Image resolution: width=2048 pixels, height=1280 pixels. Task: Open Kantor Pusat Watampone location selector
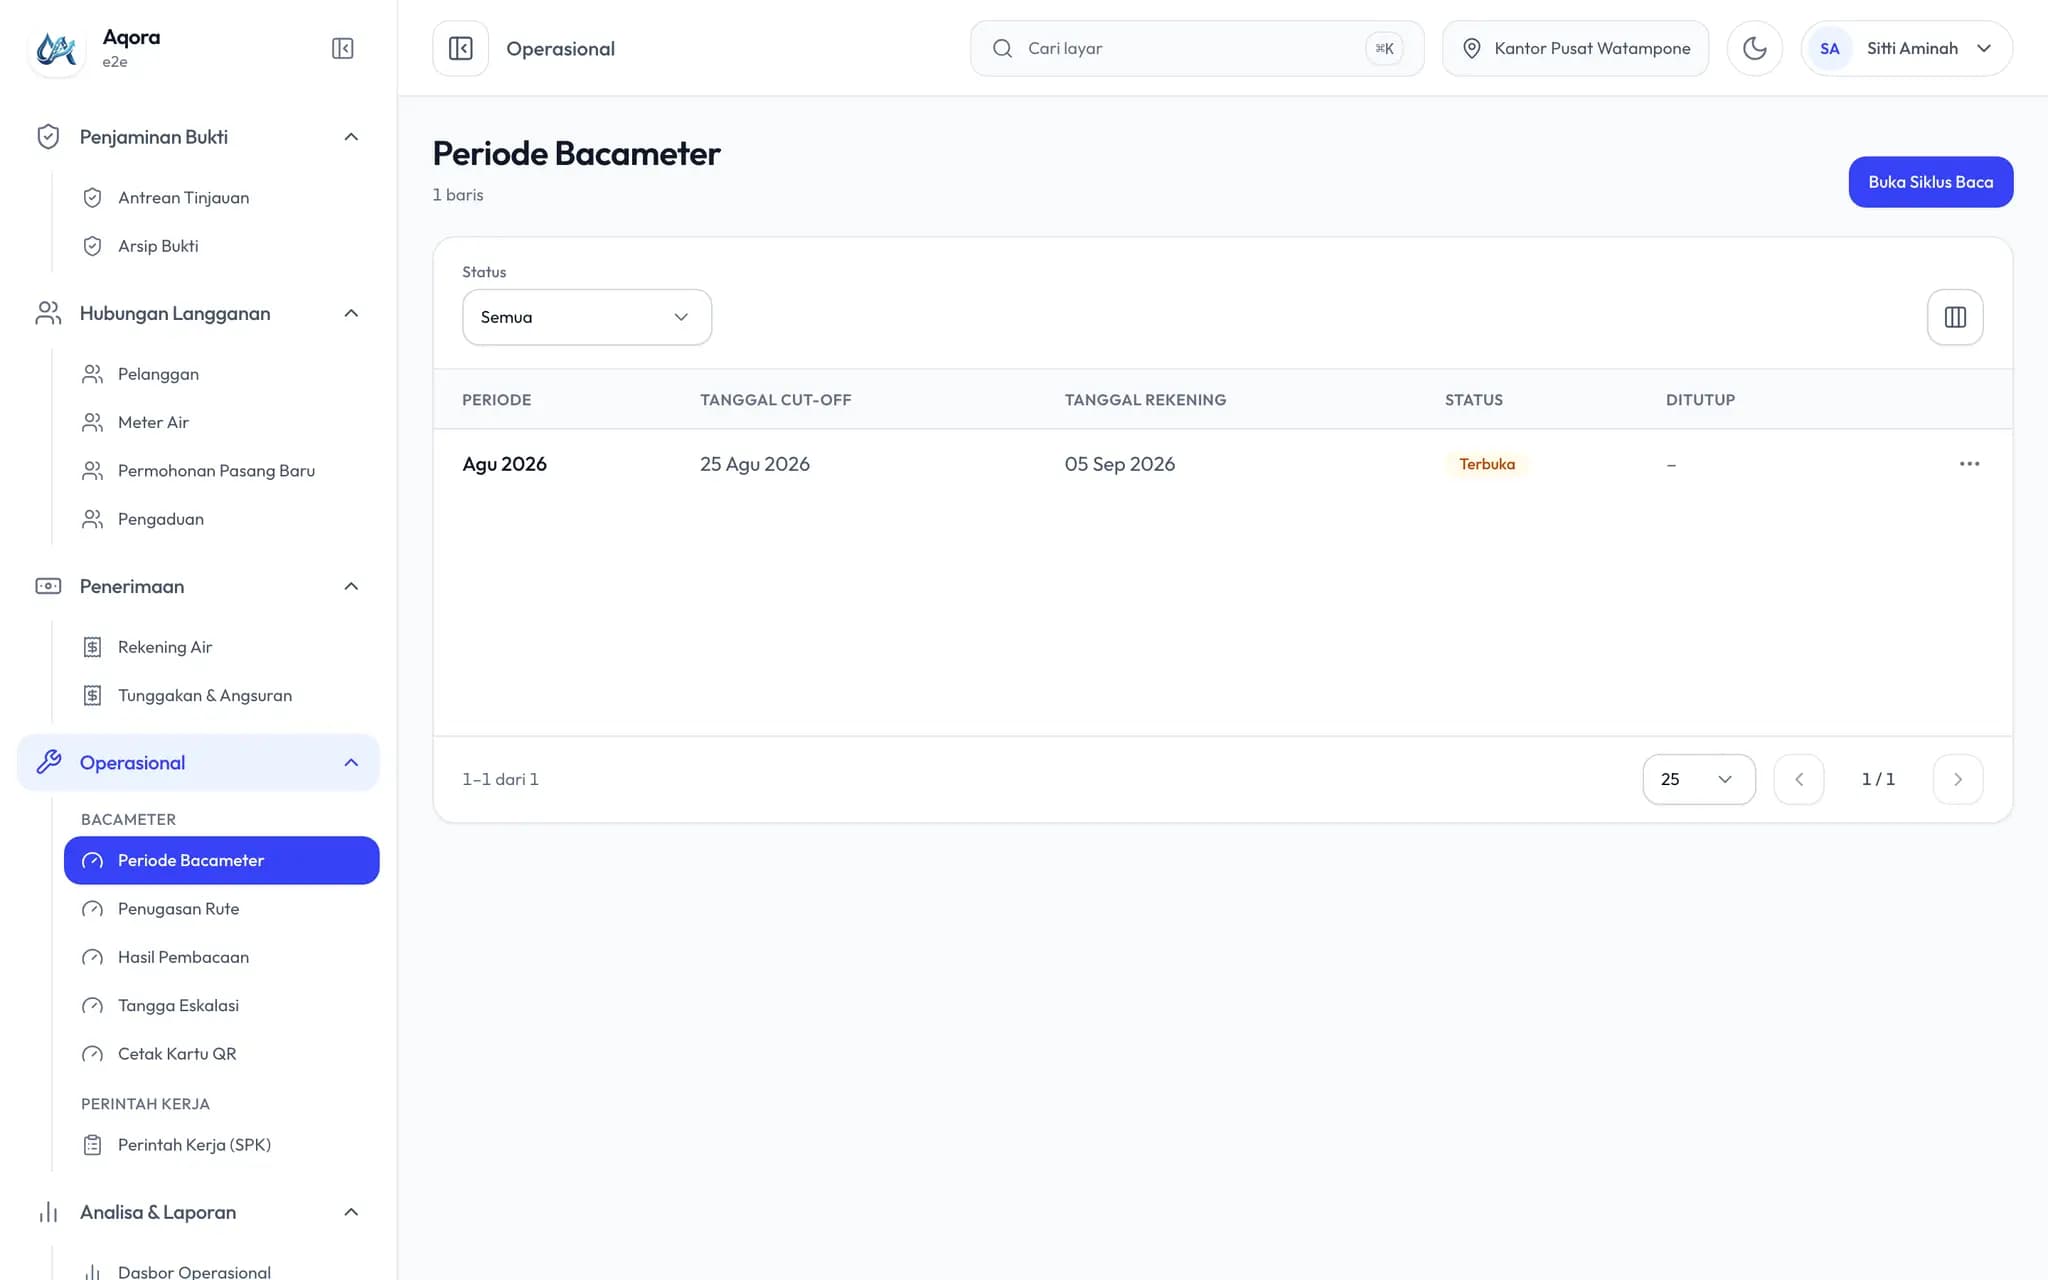pos(1575,48)
